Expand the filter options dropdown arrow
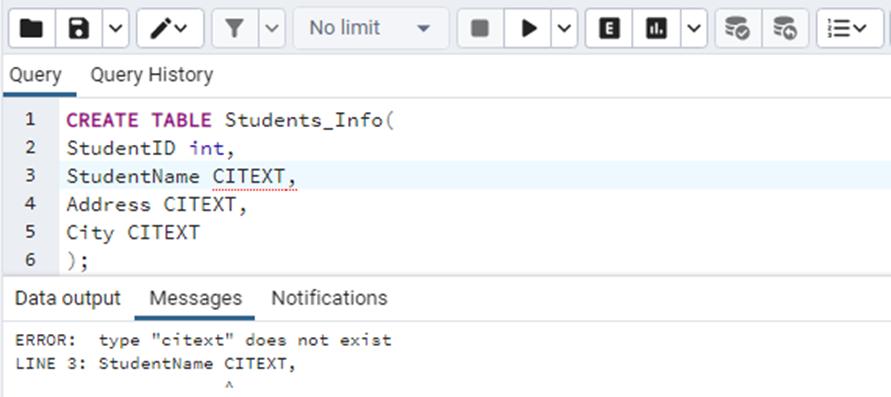891x397 pixels. click(272, 28)
